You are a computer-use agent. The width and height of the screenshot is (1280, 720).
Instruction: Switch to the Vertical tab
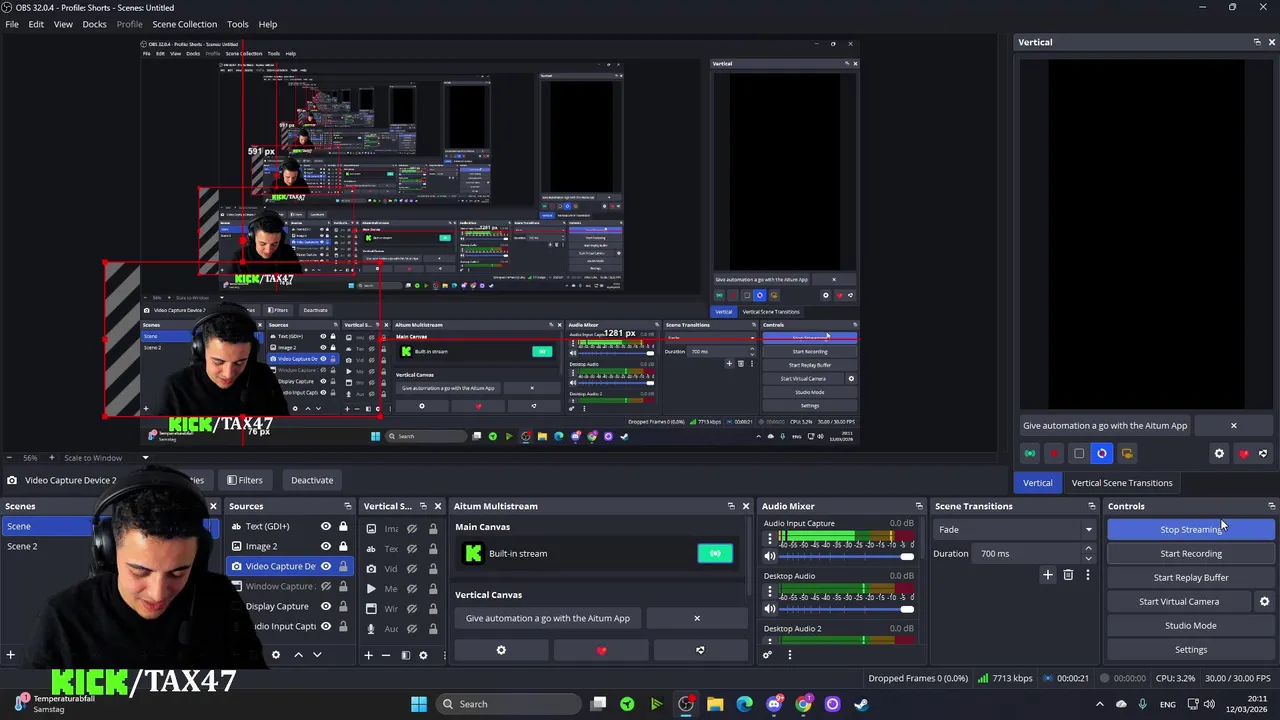[1037, 483]
